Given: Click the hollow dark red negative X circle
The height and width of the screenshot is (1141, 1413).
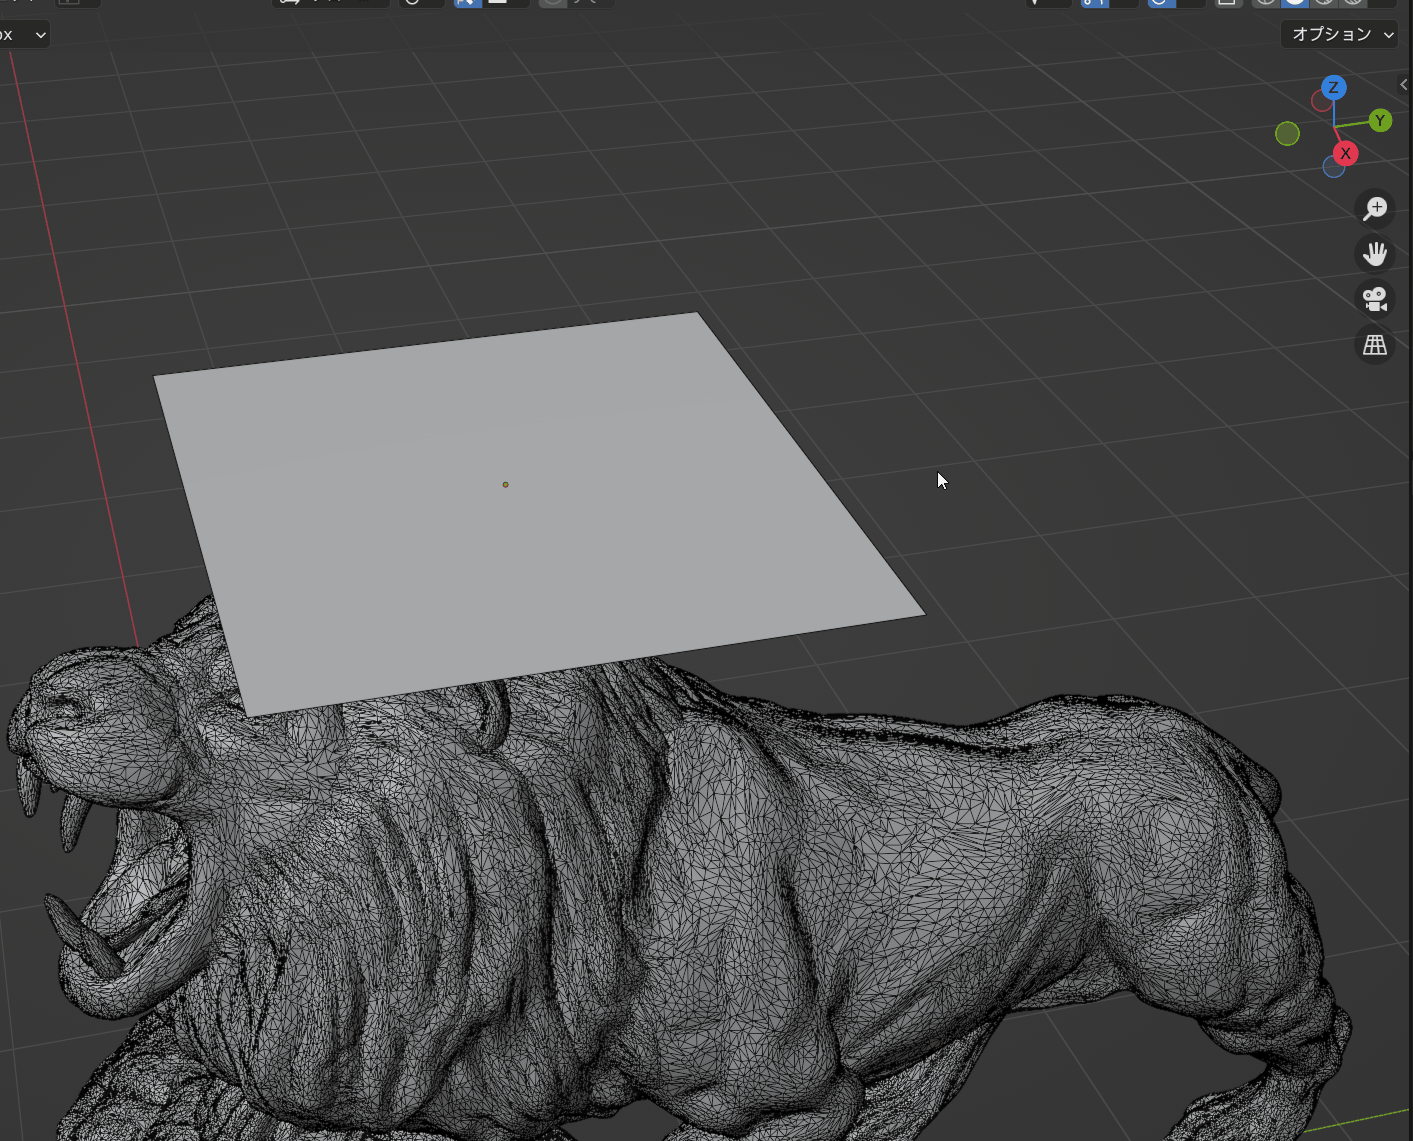Looking at the screenshot, I should click(x=1322, y=102).
